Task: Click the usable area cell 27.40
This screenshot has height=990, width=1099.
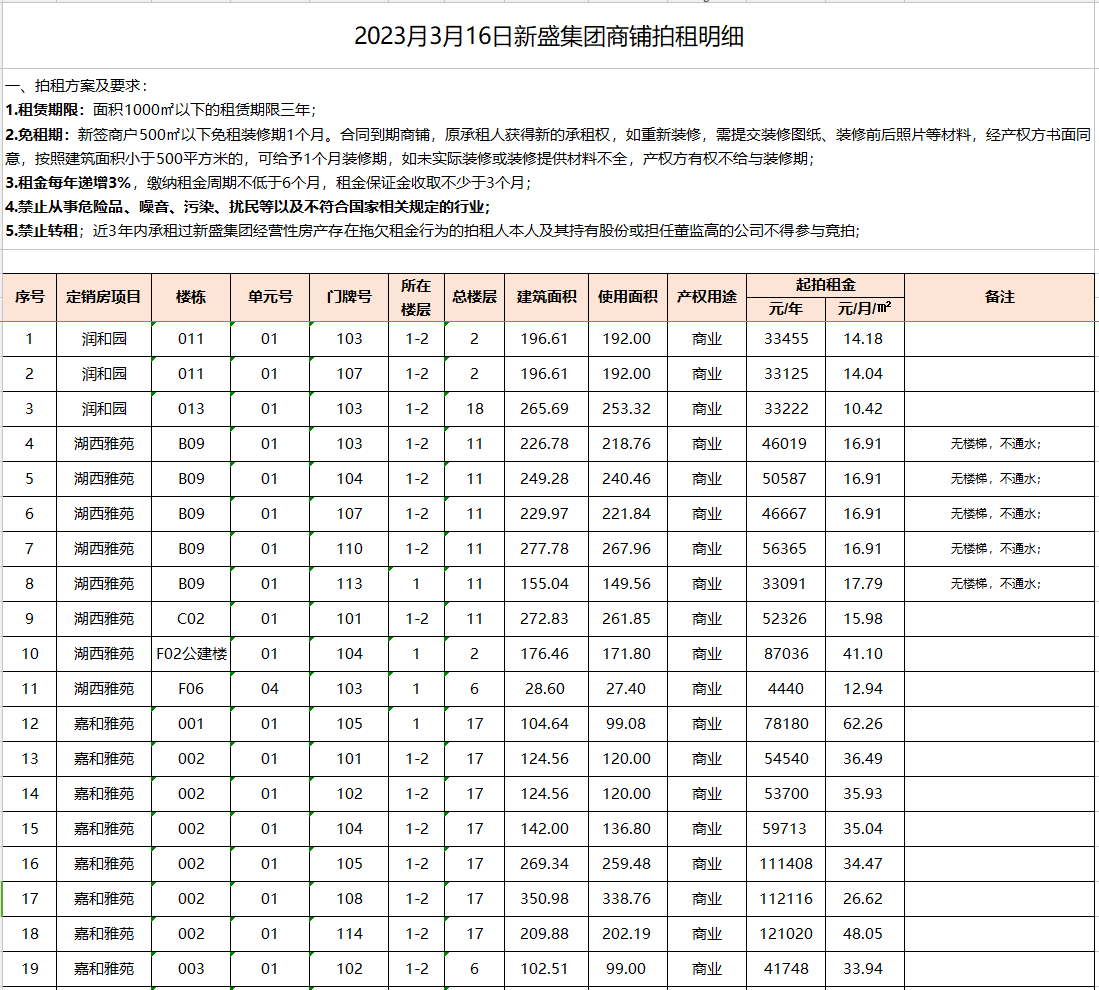Action: [x=626, y=689]
